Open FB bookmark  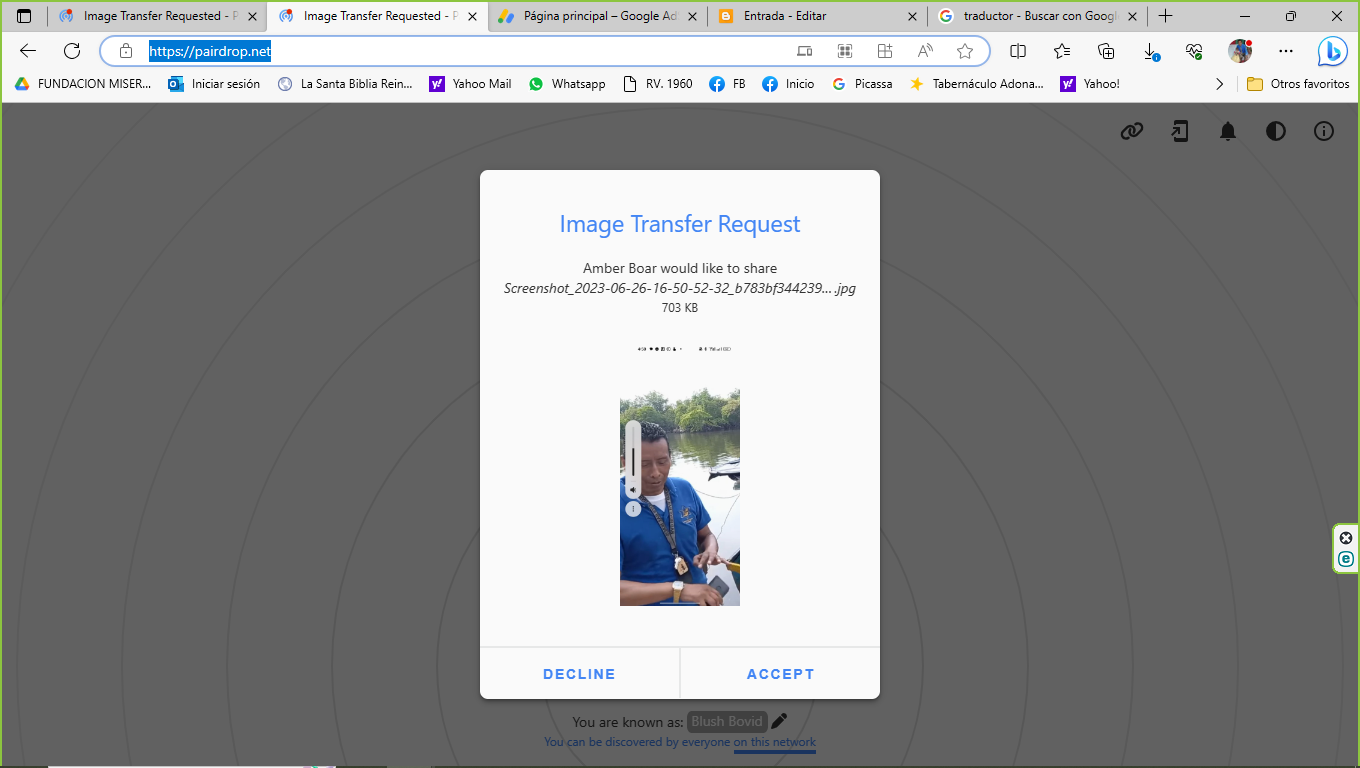(727, 84)
